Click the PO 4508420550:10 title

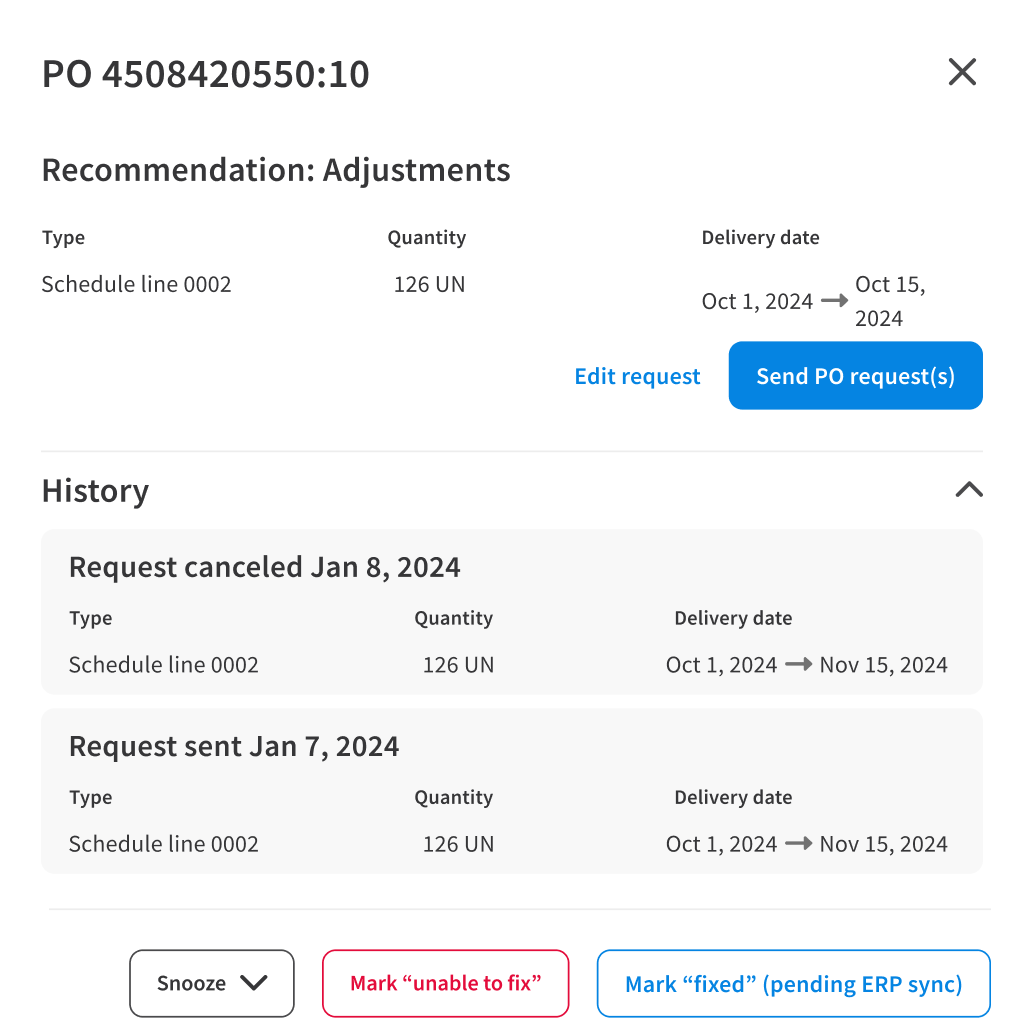[205, 73]
